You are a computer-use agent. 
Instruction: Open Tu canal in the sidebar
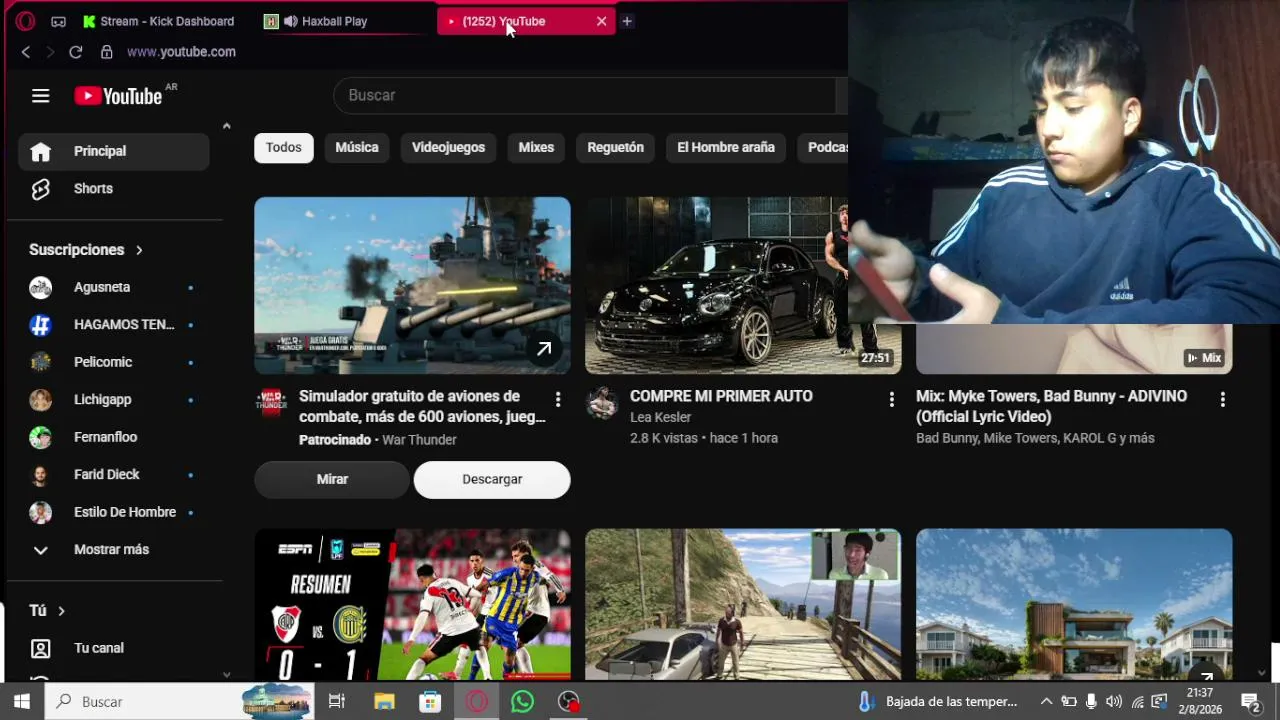(x=113, y=648)
